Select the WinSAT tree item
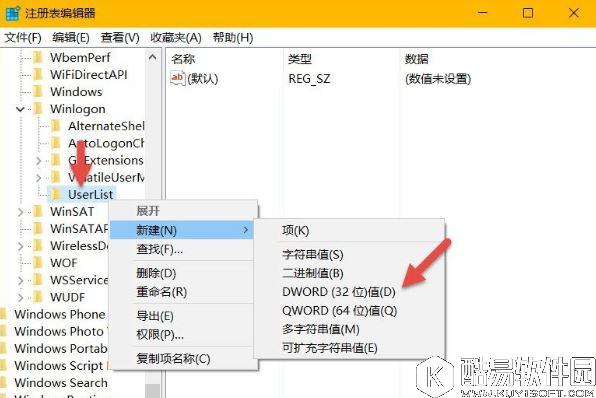 72,211
